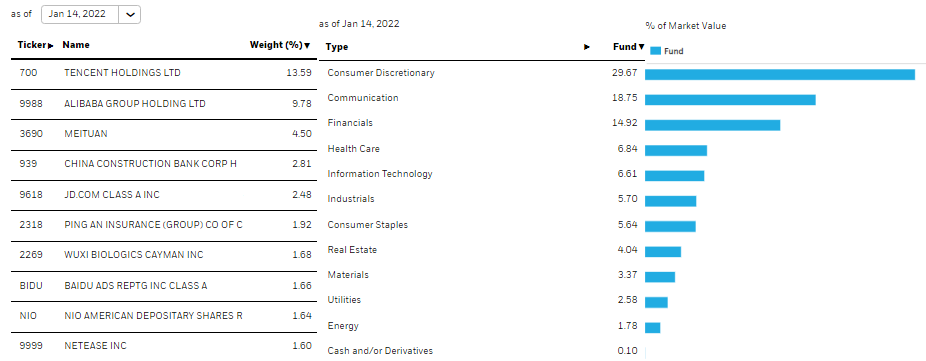Sort sector table by Type arrow
This screenshot has width=926, height=361.
coord(586,47)
